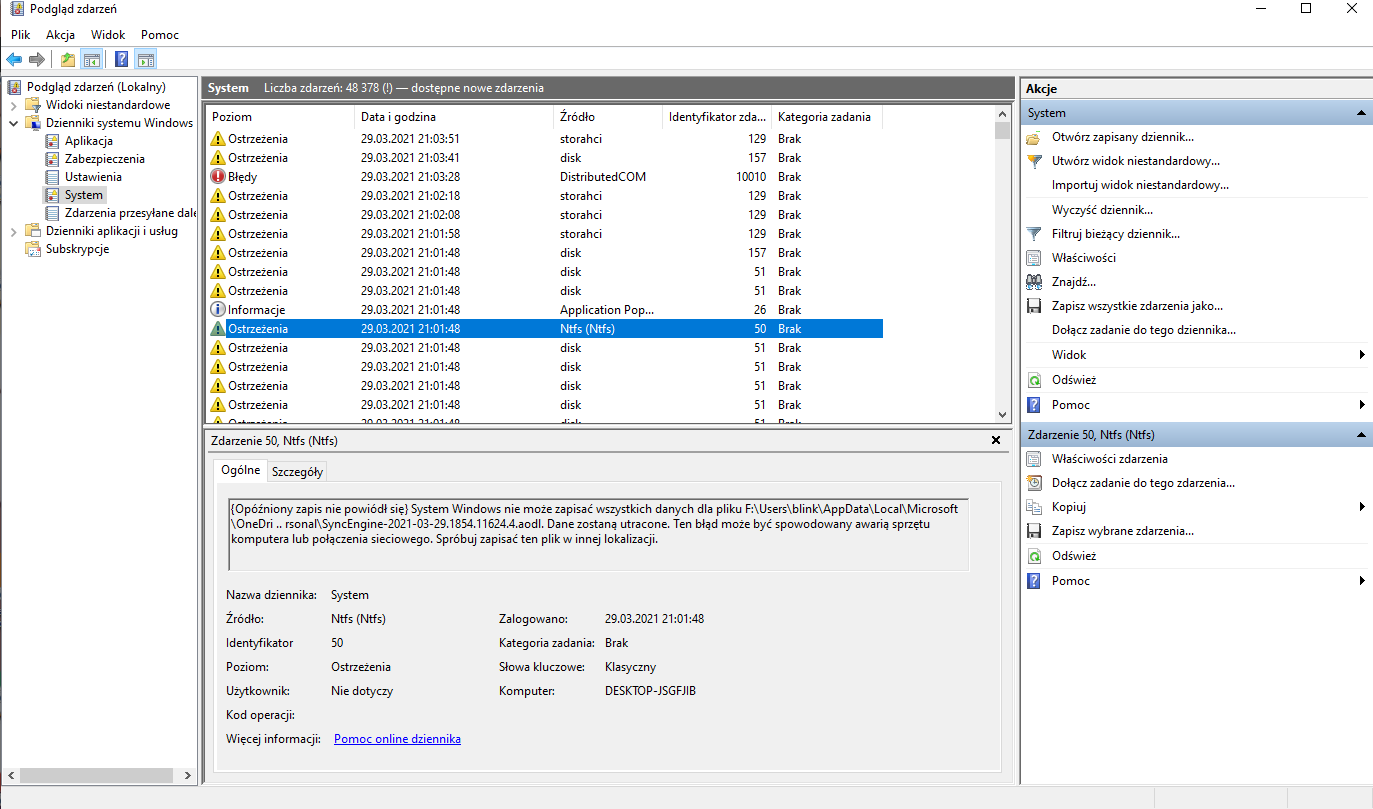Image resolution: width=1373 pixels, height=809 pixels.
Task: Expand the Widoki niestandardowe tree node
Action: 13,105
